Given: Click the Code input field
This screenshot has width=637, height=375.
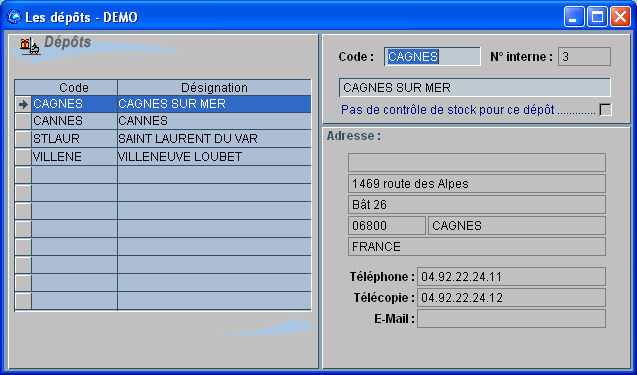Looking at the screenshot, I should [x=432, y=56].
